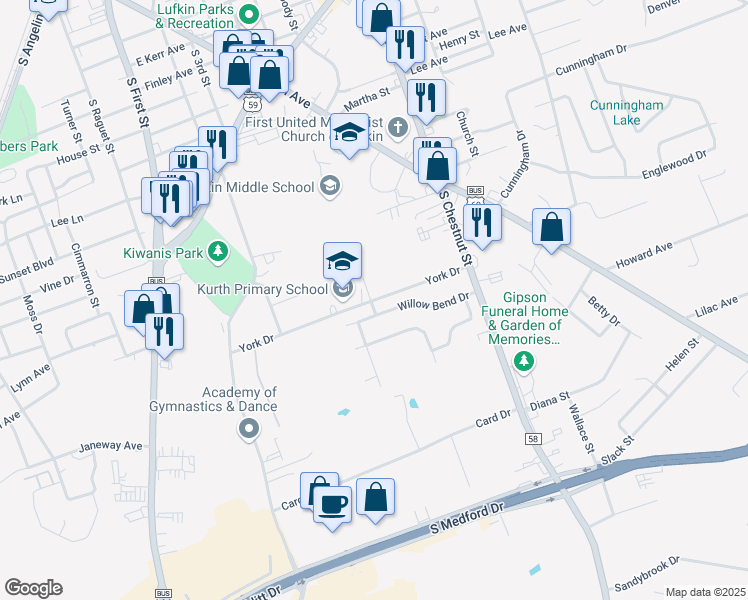This screenshot has width=748, height=600.
Task: Open the Google logo link
Action: tap(33, 588)
